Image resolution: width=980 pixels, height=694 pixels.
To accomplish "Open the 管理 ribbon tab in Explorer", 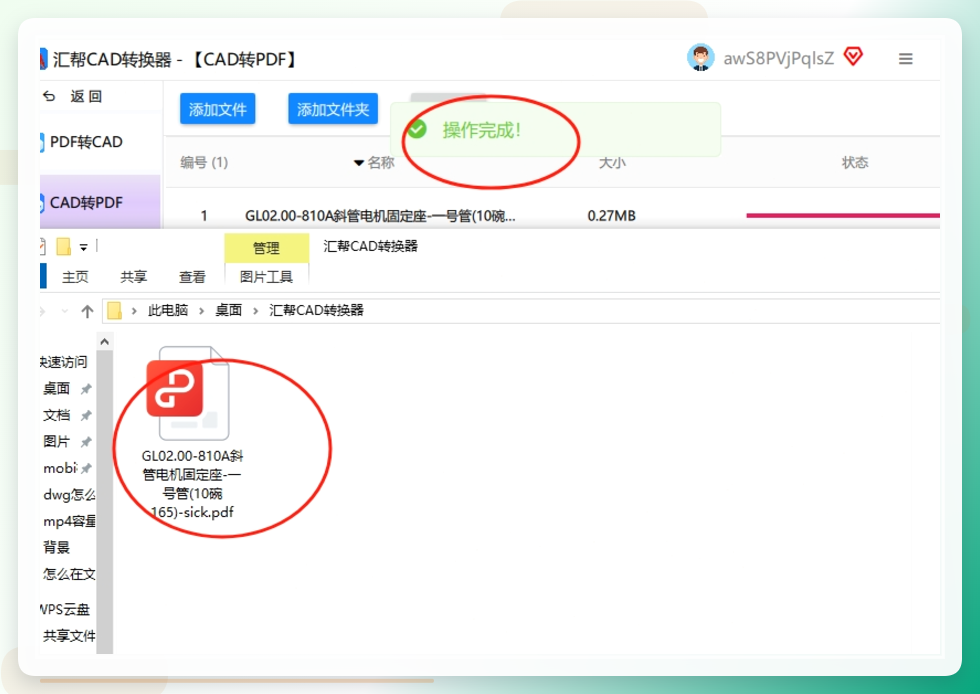I will coord(266,248).
